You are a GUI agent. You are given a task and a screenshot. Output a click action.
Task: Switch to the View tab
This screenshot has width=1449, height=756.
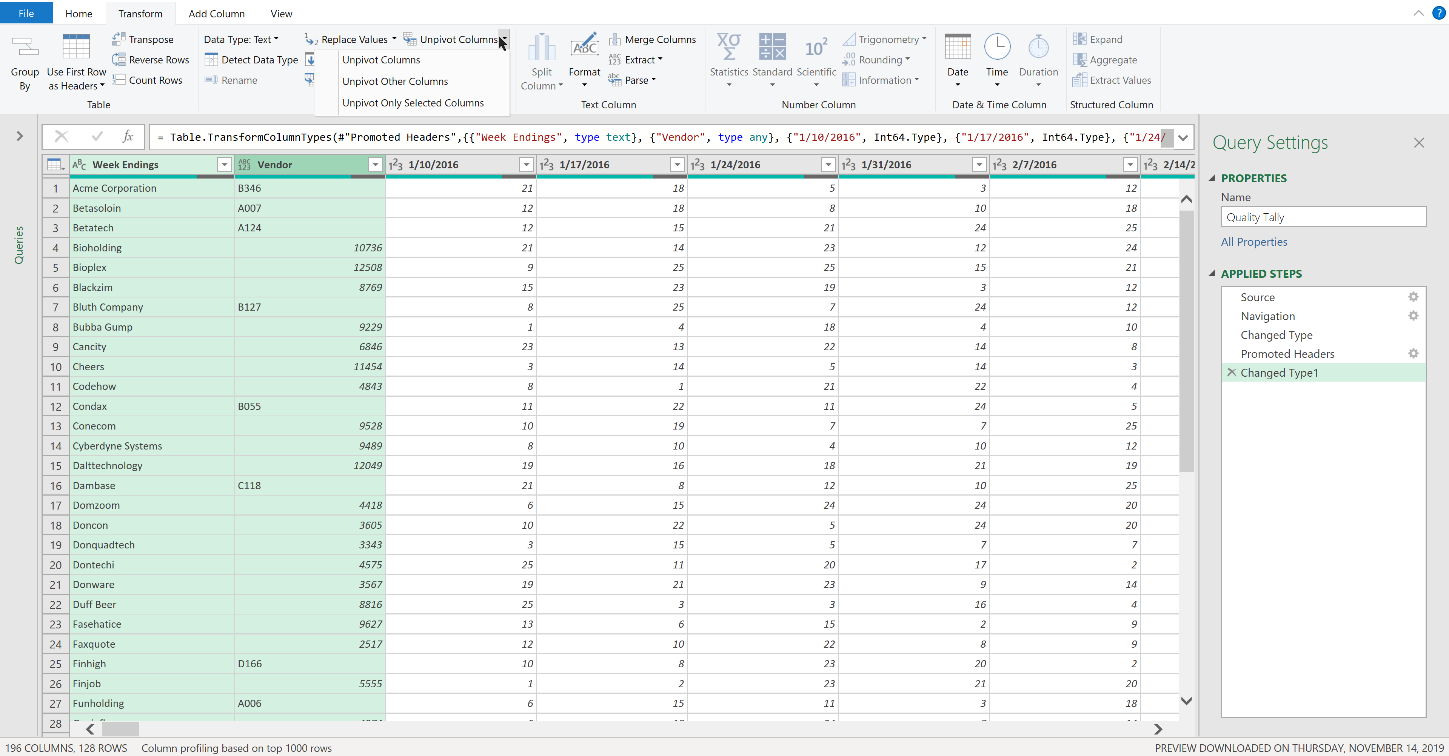point(281,14)
